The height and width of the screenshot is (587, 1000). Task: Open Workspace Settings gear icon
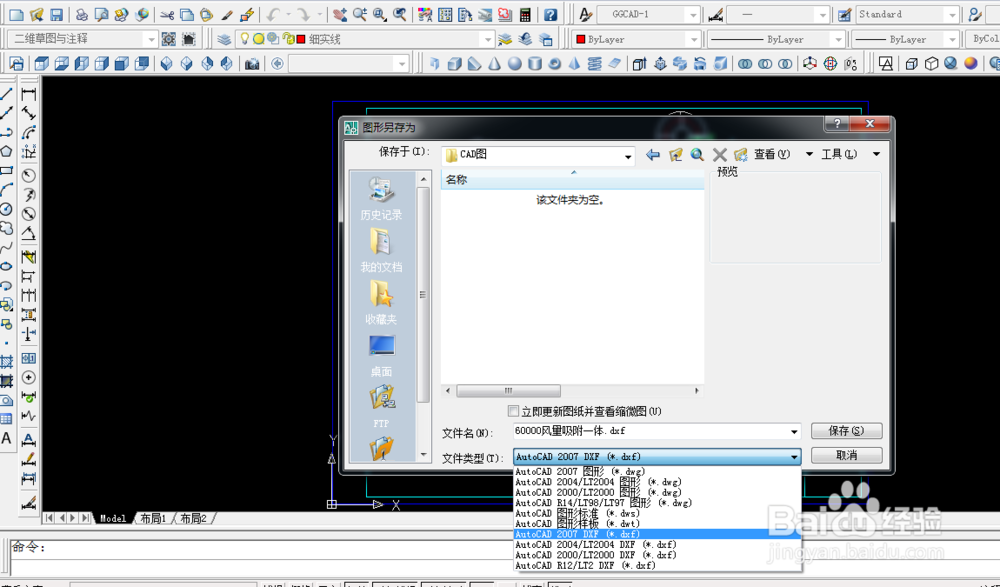168,39
